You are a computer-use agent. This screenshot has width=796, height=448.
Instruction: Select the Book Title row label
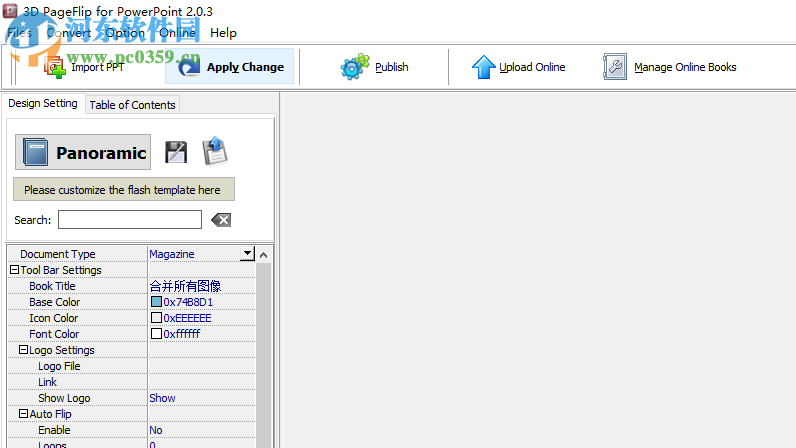click(52, 286)
